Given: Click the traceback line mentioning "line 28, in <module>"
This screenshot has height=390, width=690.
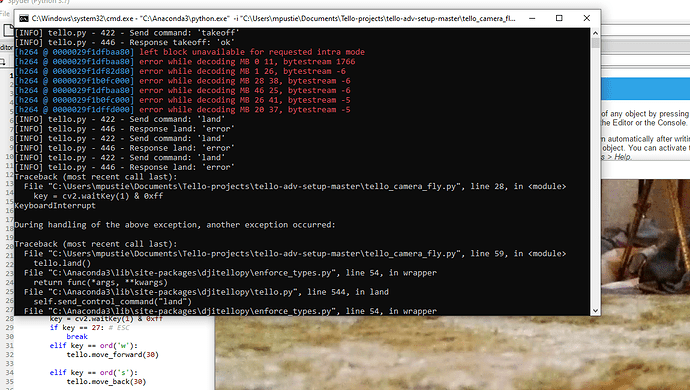Looking at the screenshot, I should pyautogui.click(x=295, y=187).
